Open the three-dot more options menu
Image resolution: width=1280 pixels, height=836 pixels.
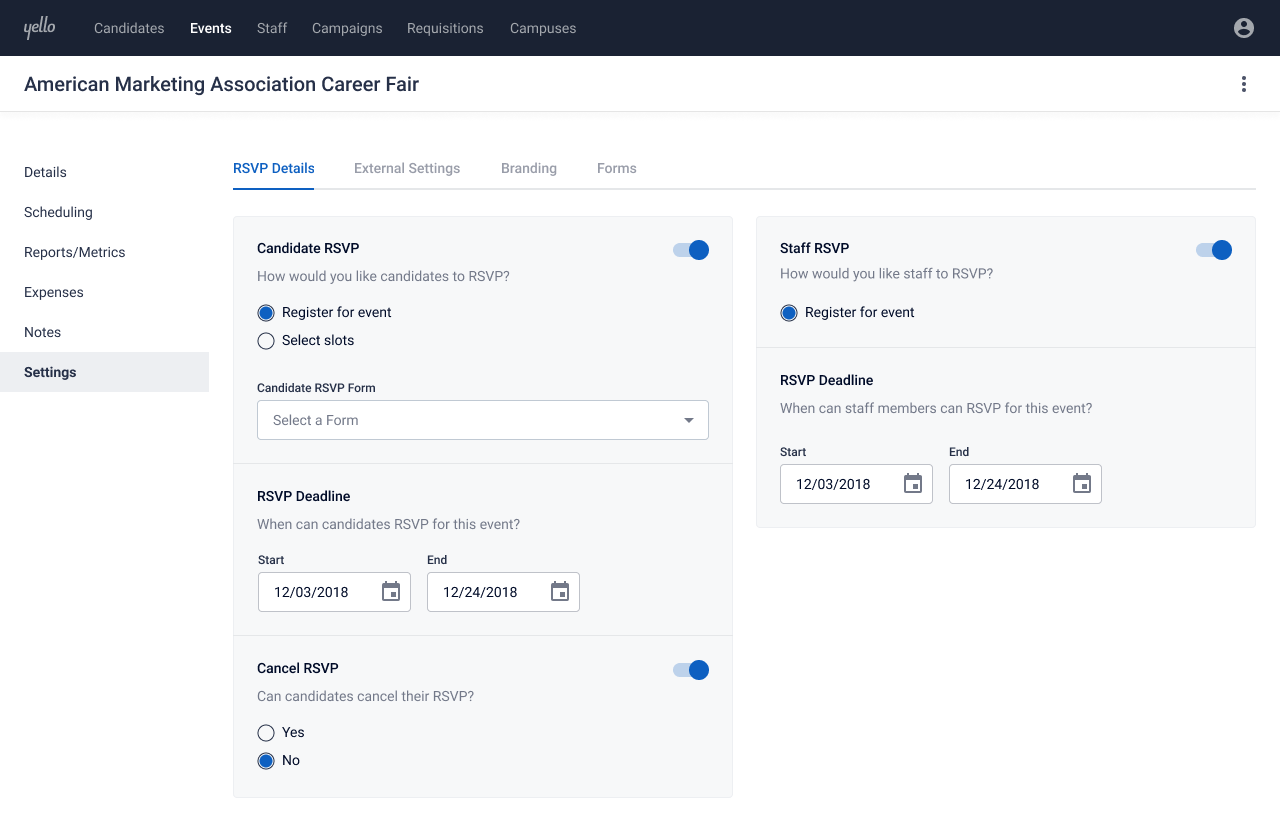pos(1244,84)
